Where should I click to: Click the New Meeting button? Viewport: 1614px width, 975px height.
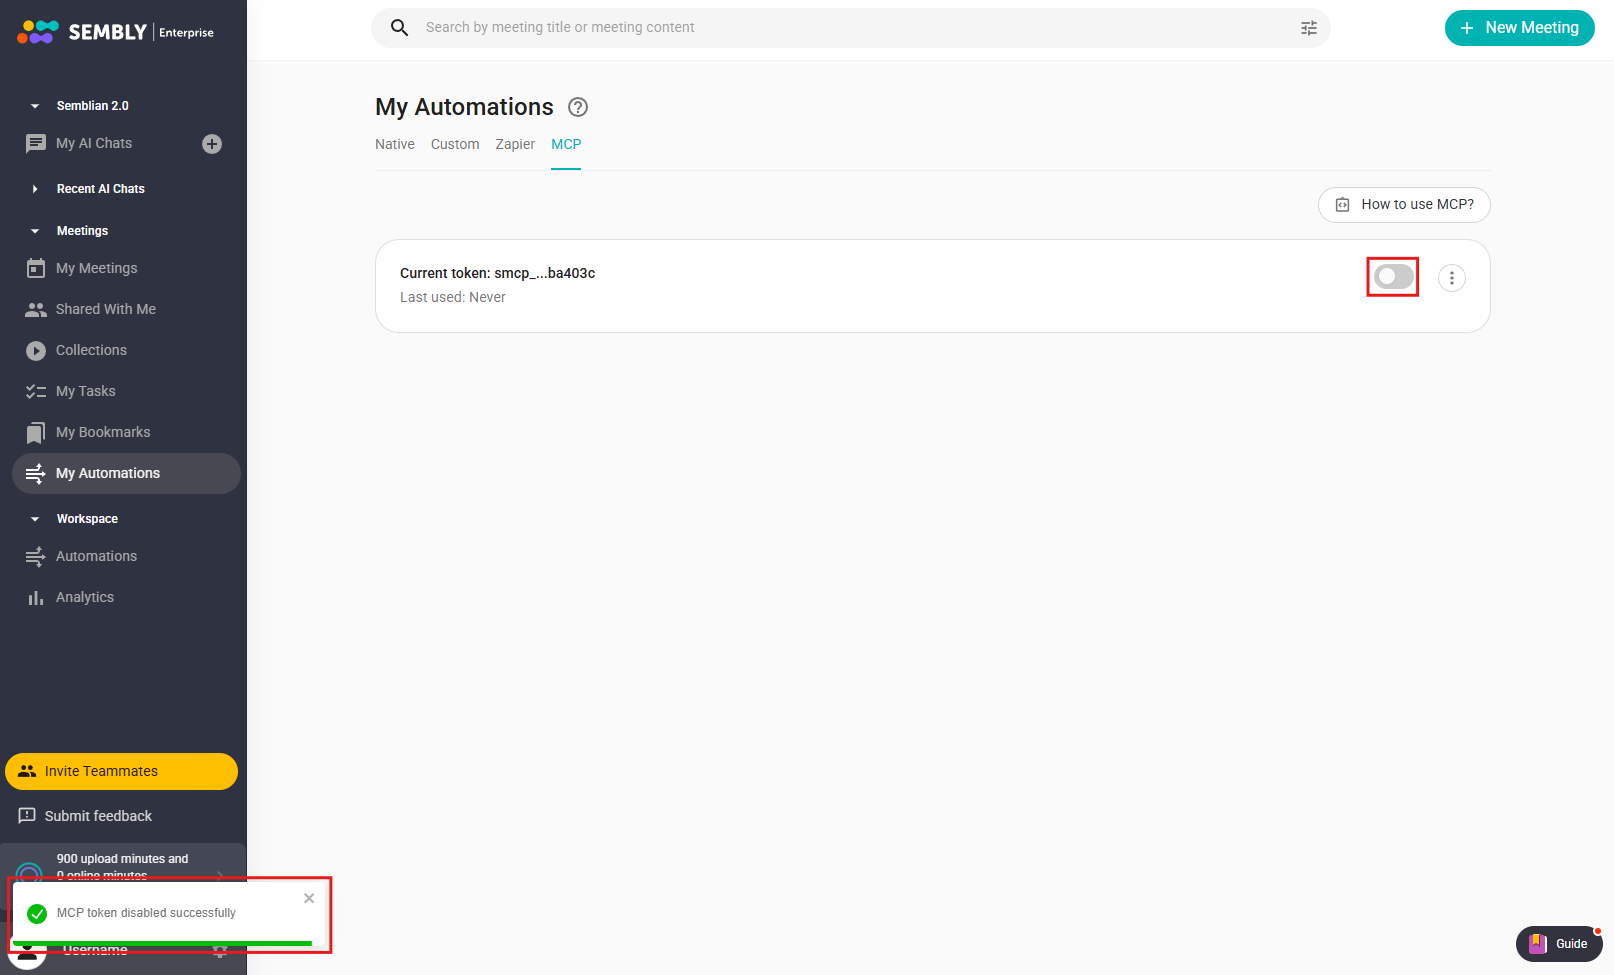1519,28
